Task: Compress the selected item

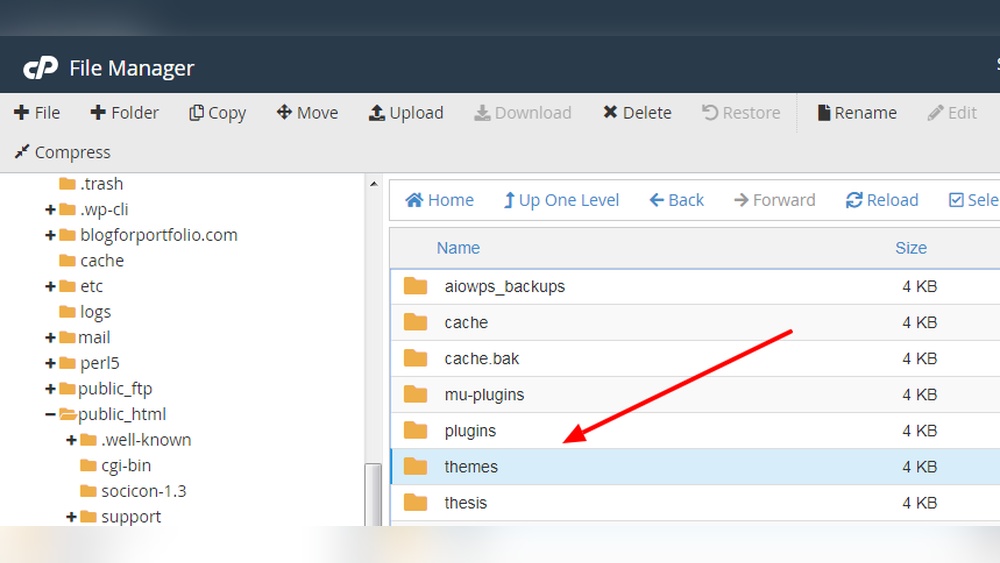Action: click(62, 152)
